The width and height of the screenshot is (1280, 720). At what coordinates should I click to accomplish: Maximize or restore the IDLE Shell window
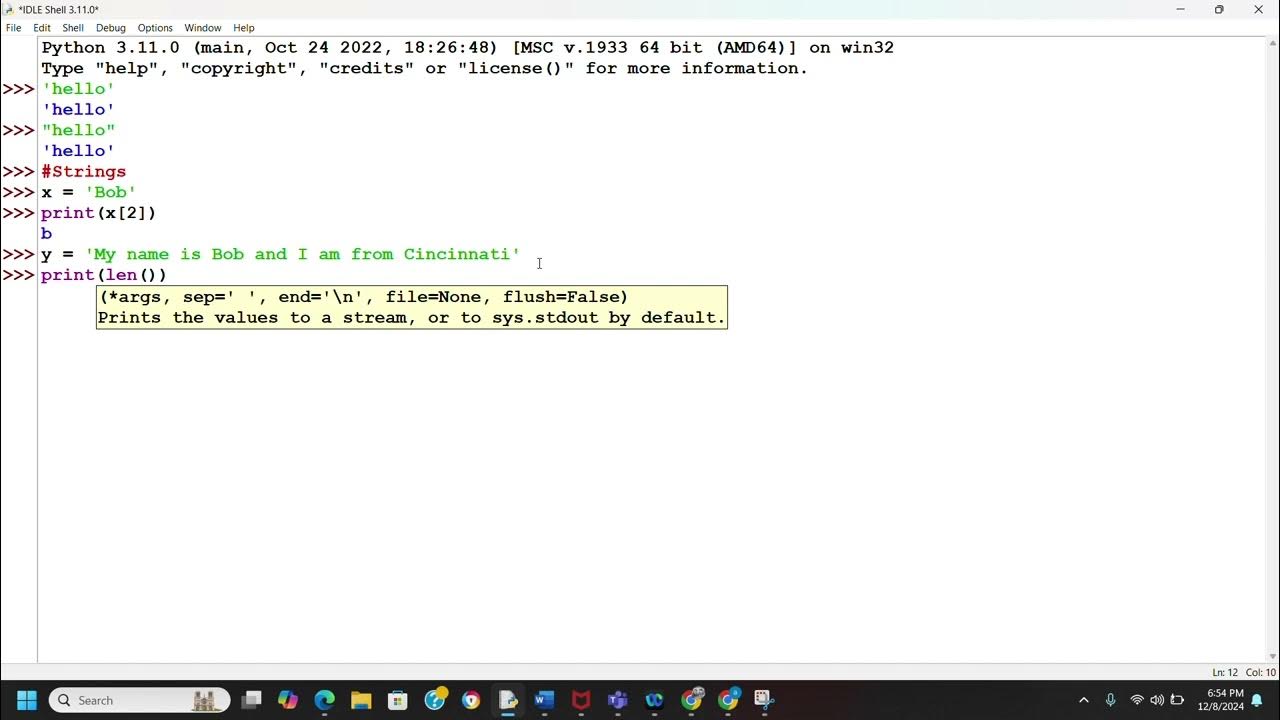coord(1219,10)
